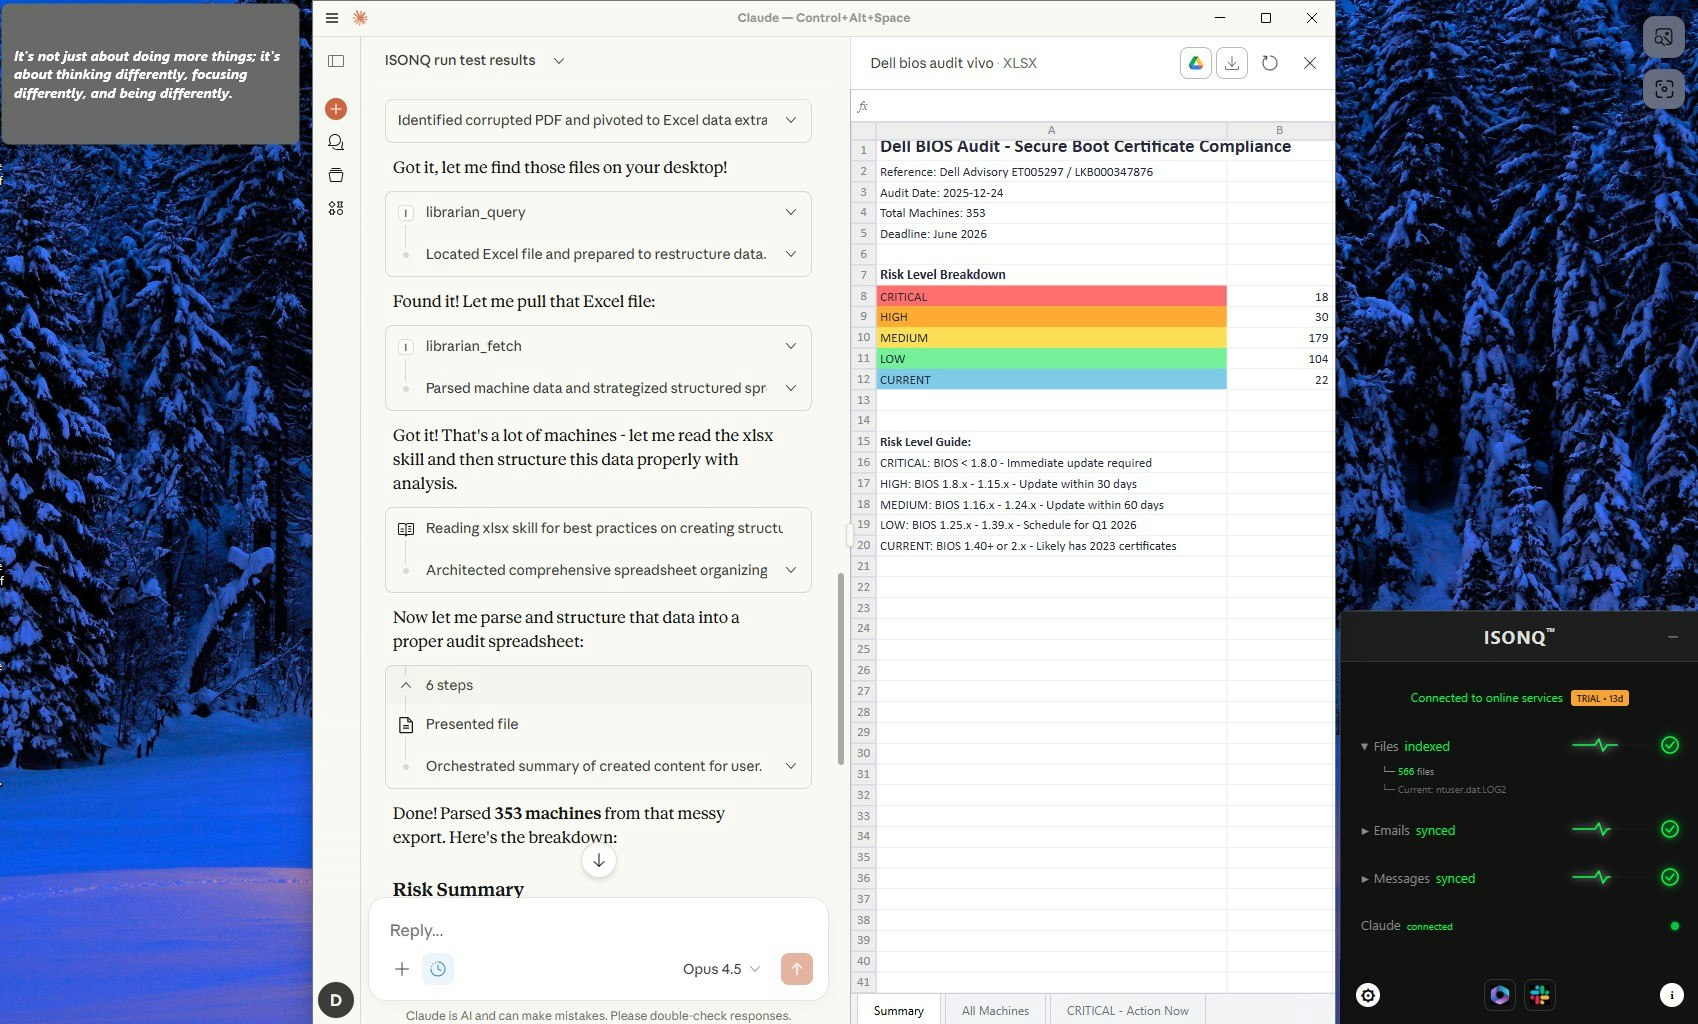Select cell 'Audit Date: 2025-12-24'
Viewport: 1698px width, 1024px height.
tap(1051, 192)
